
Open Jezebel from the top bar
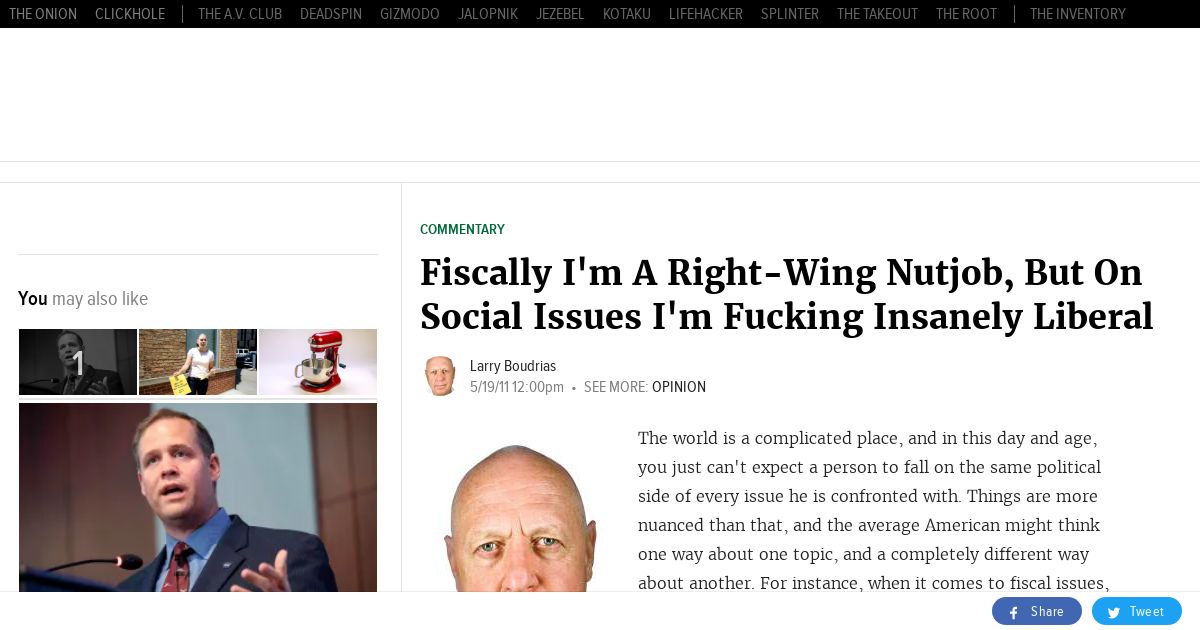click(560, 14)
